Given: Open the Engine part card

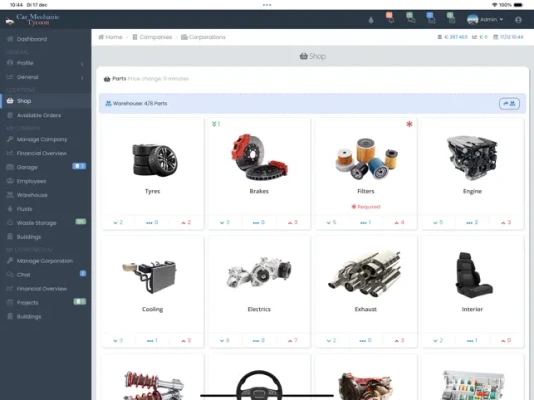Looking at the screenshot, I should click(x=472, y=174).
